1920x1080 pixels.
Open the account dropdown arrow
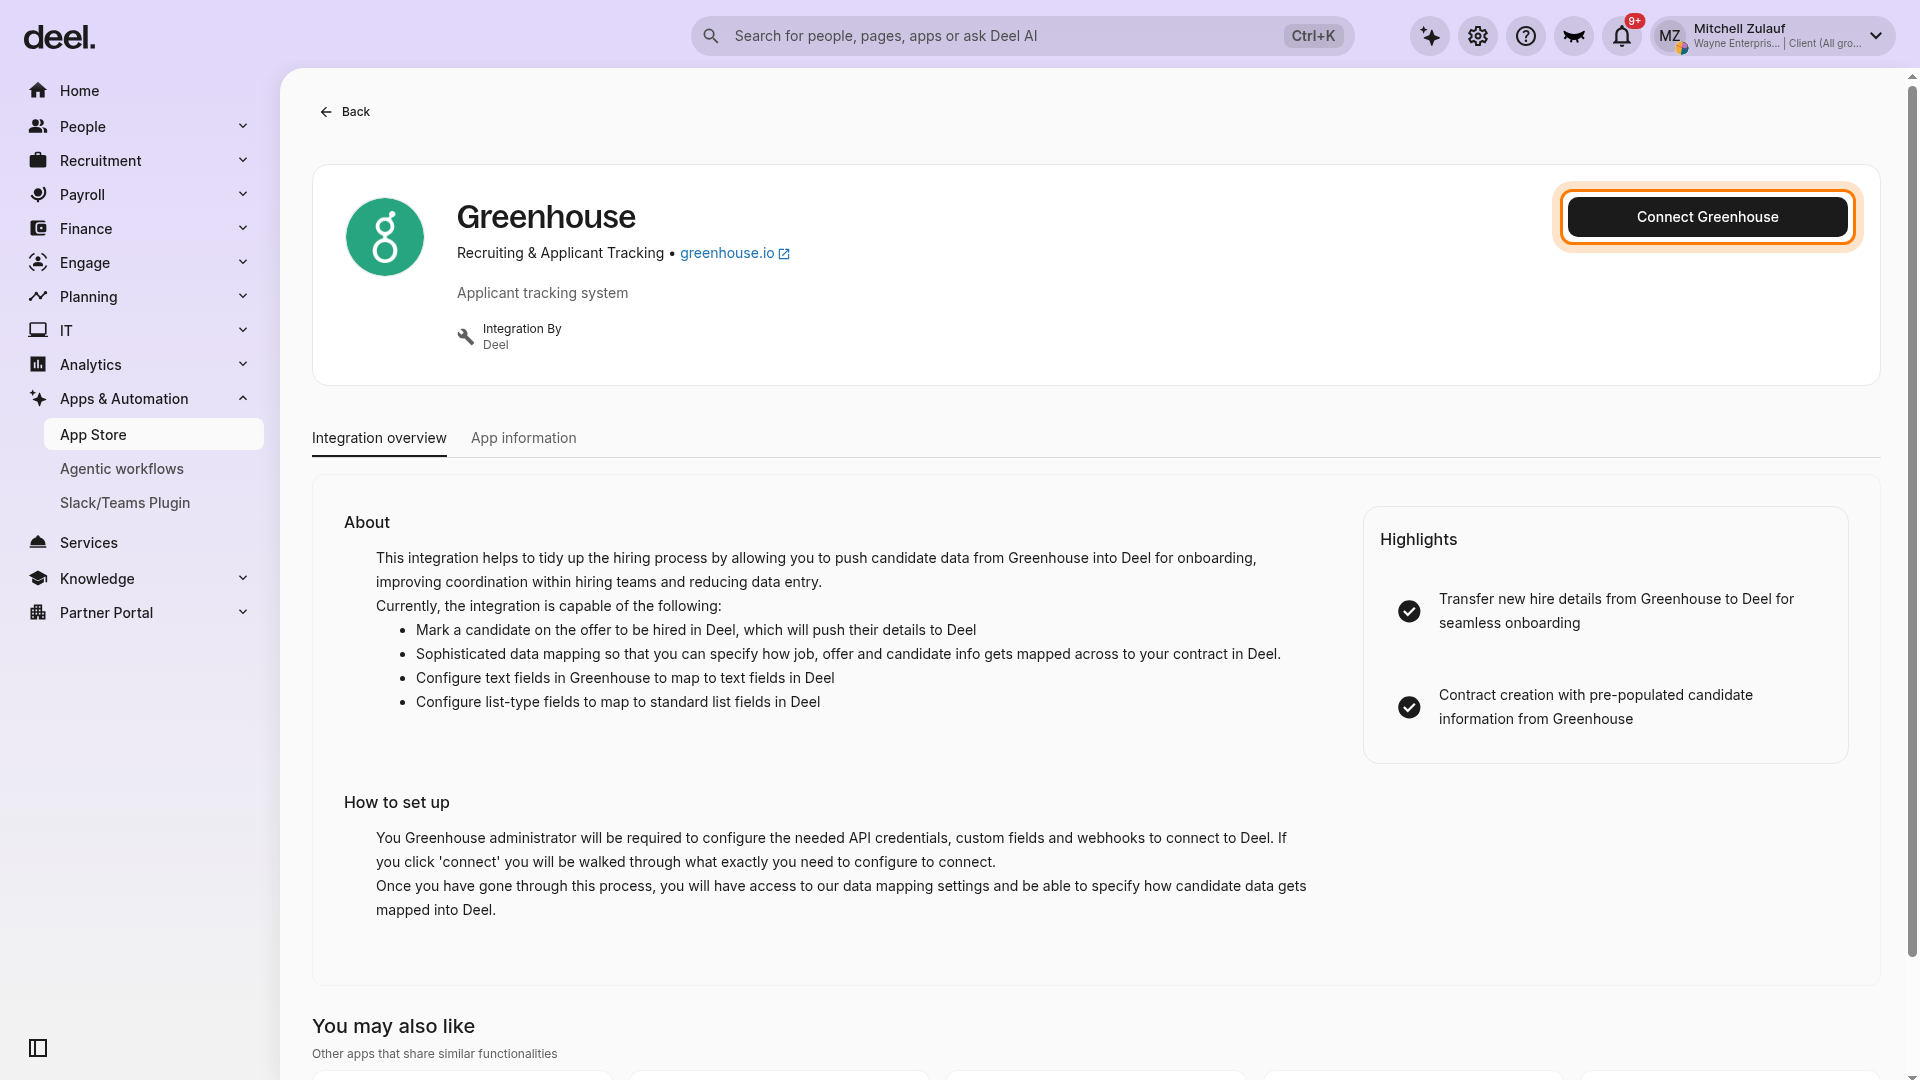pos(1876,36)
